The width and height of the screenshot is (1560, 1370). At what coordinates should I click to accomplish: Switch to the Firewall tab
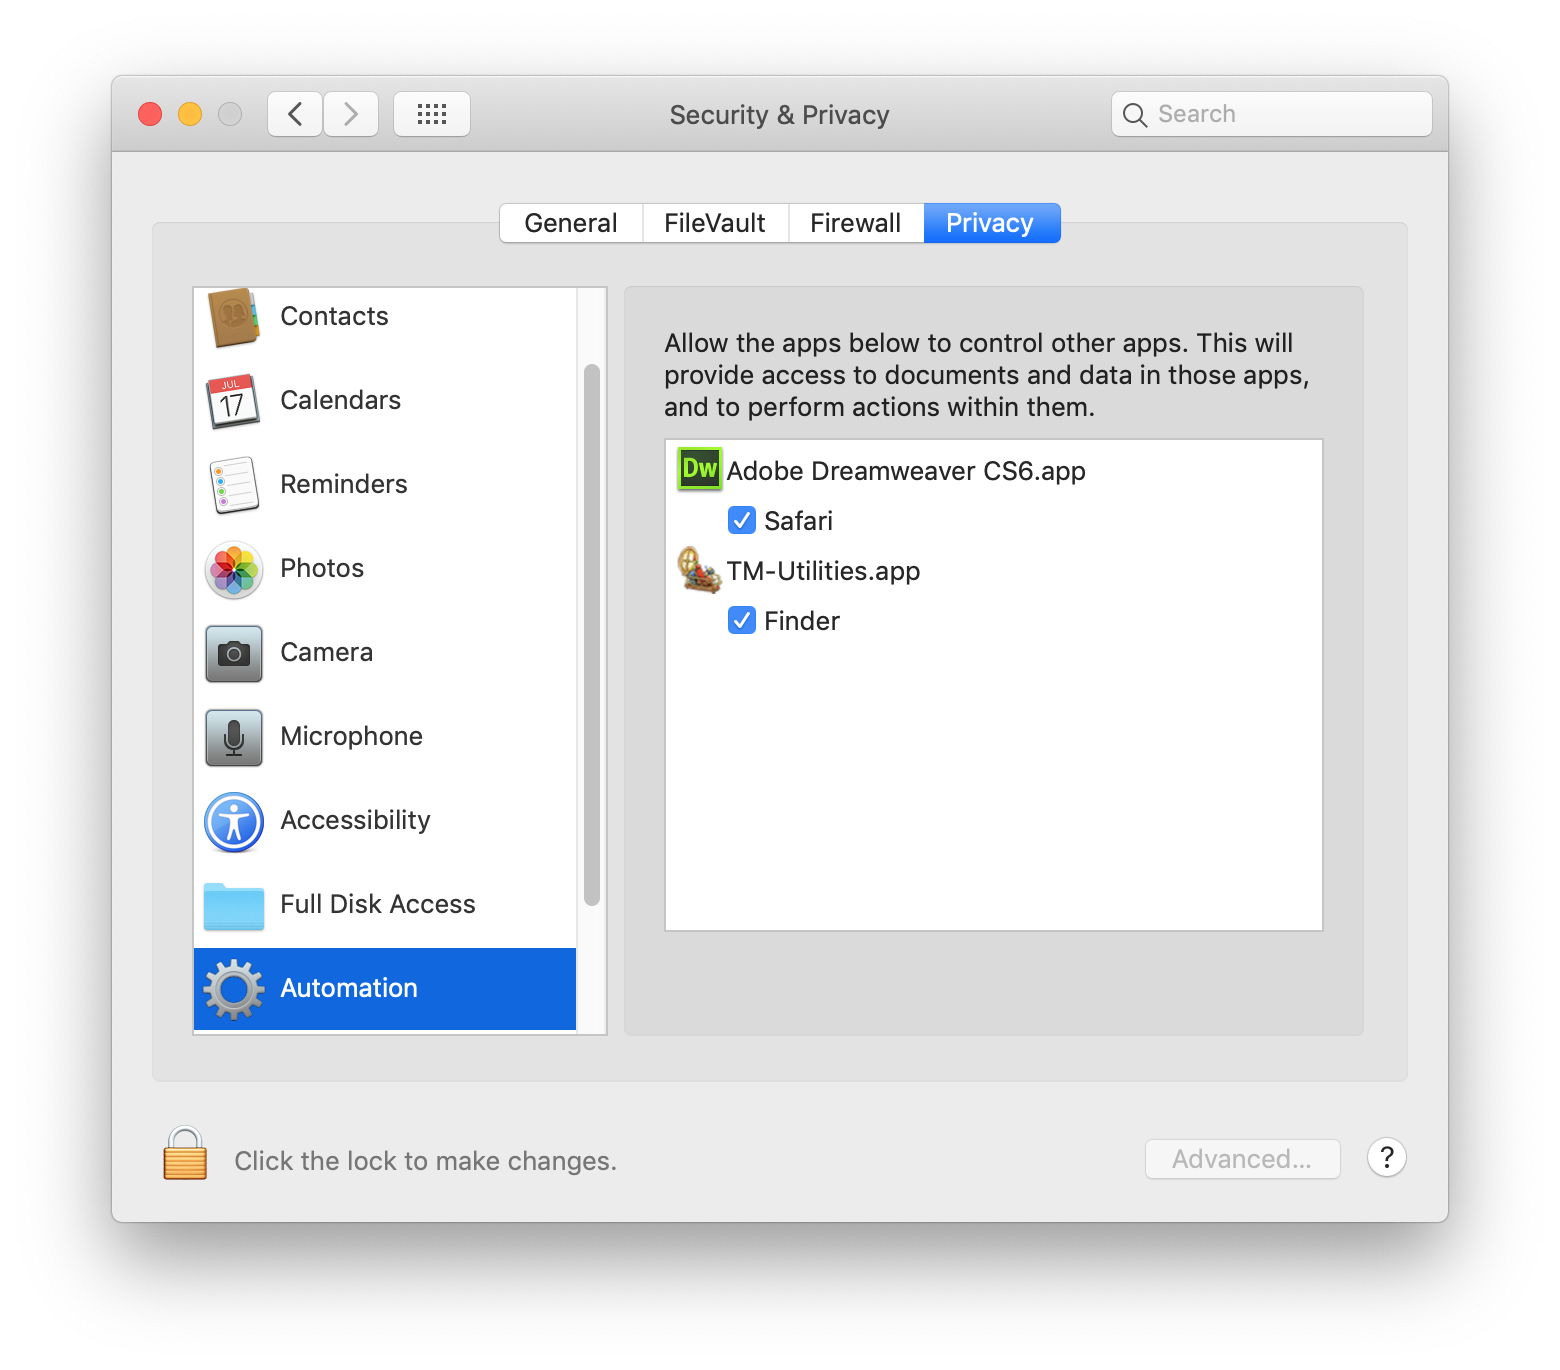point(856,223)
